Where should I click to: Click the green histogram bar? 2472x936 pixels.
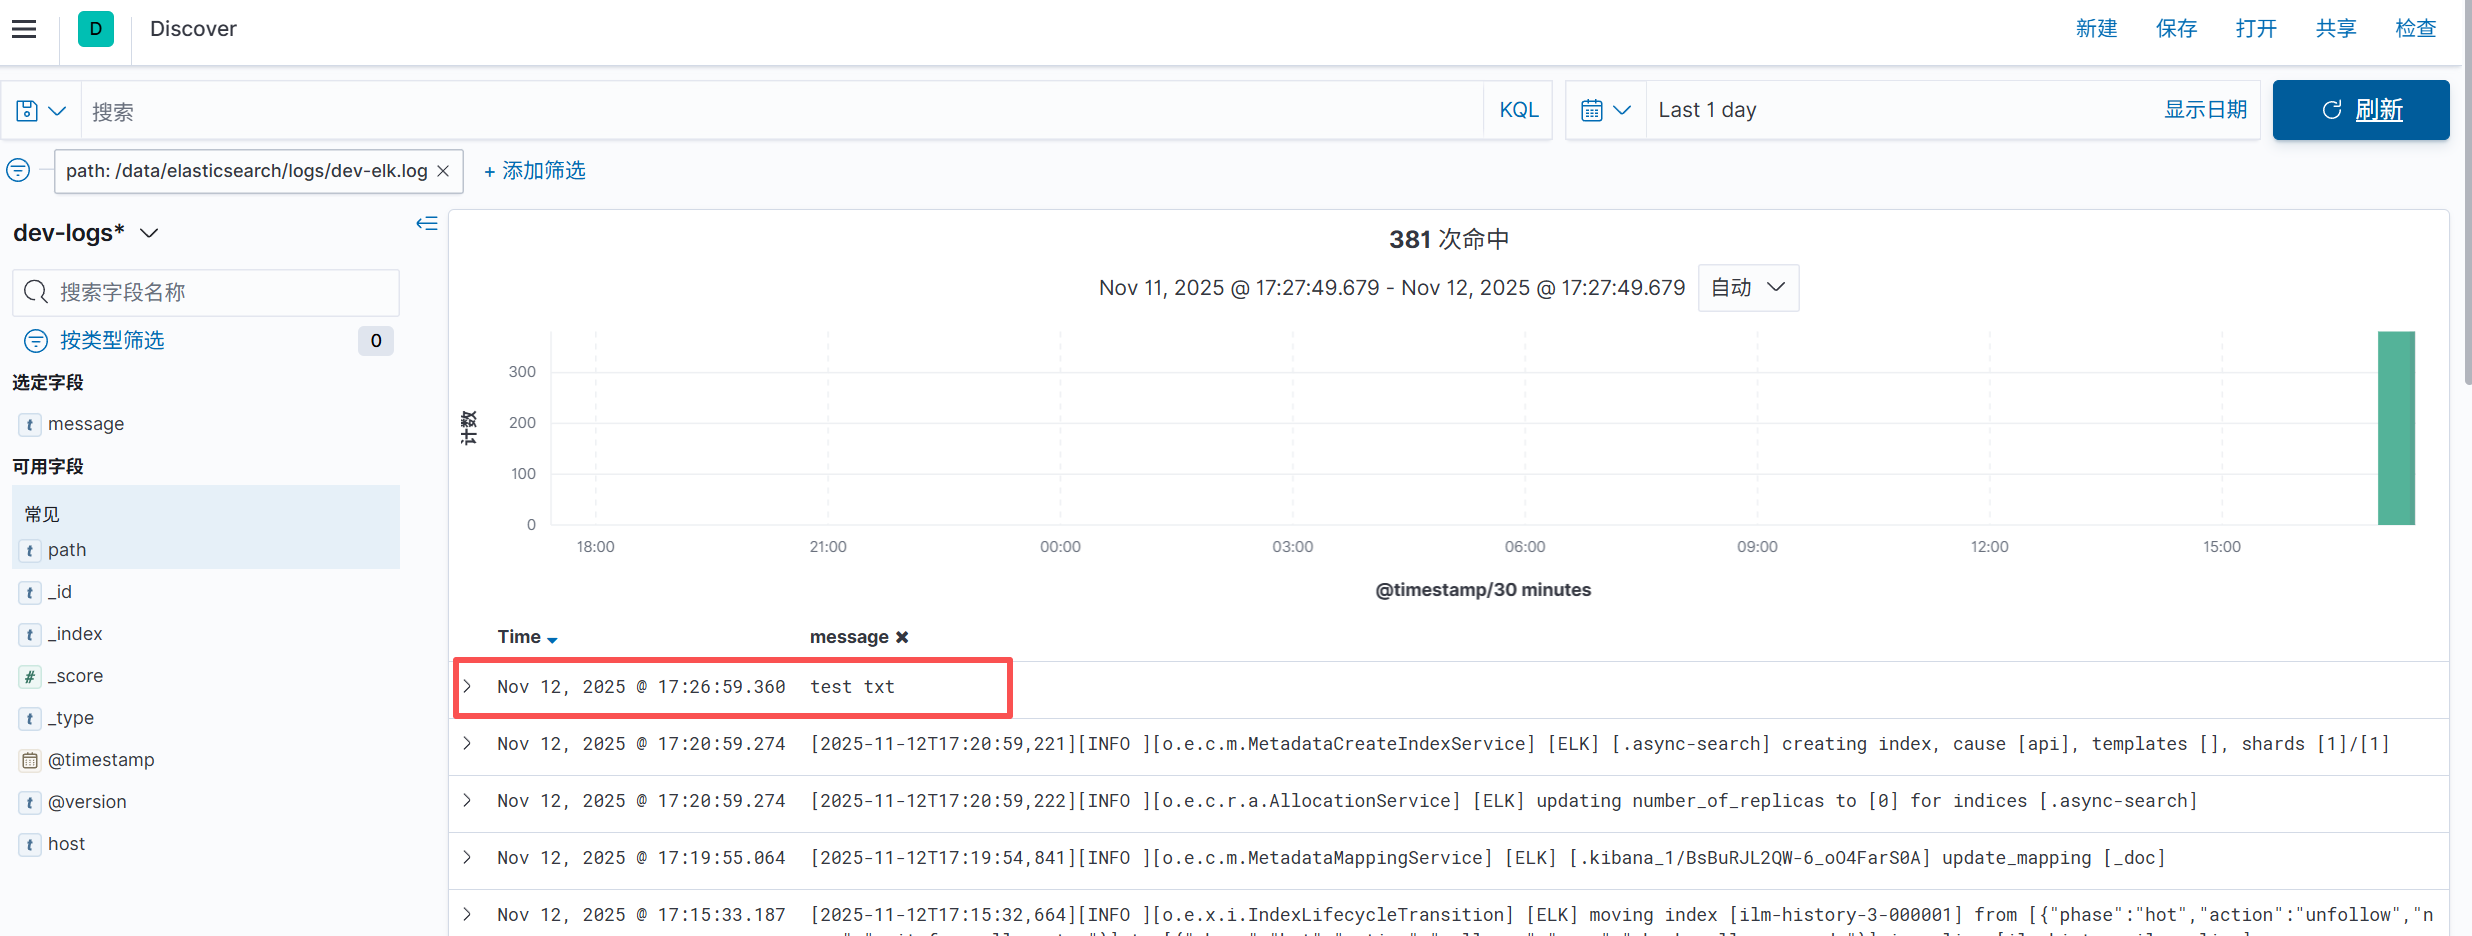(x=2395, y=428)
